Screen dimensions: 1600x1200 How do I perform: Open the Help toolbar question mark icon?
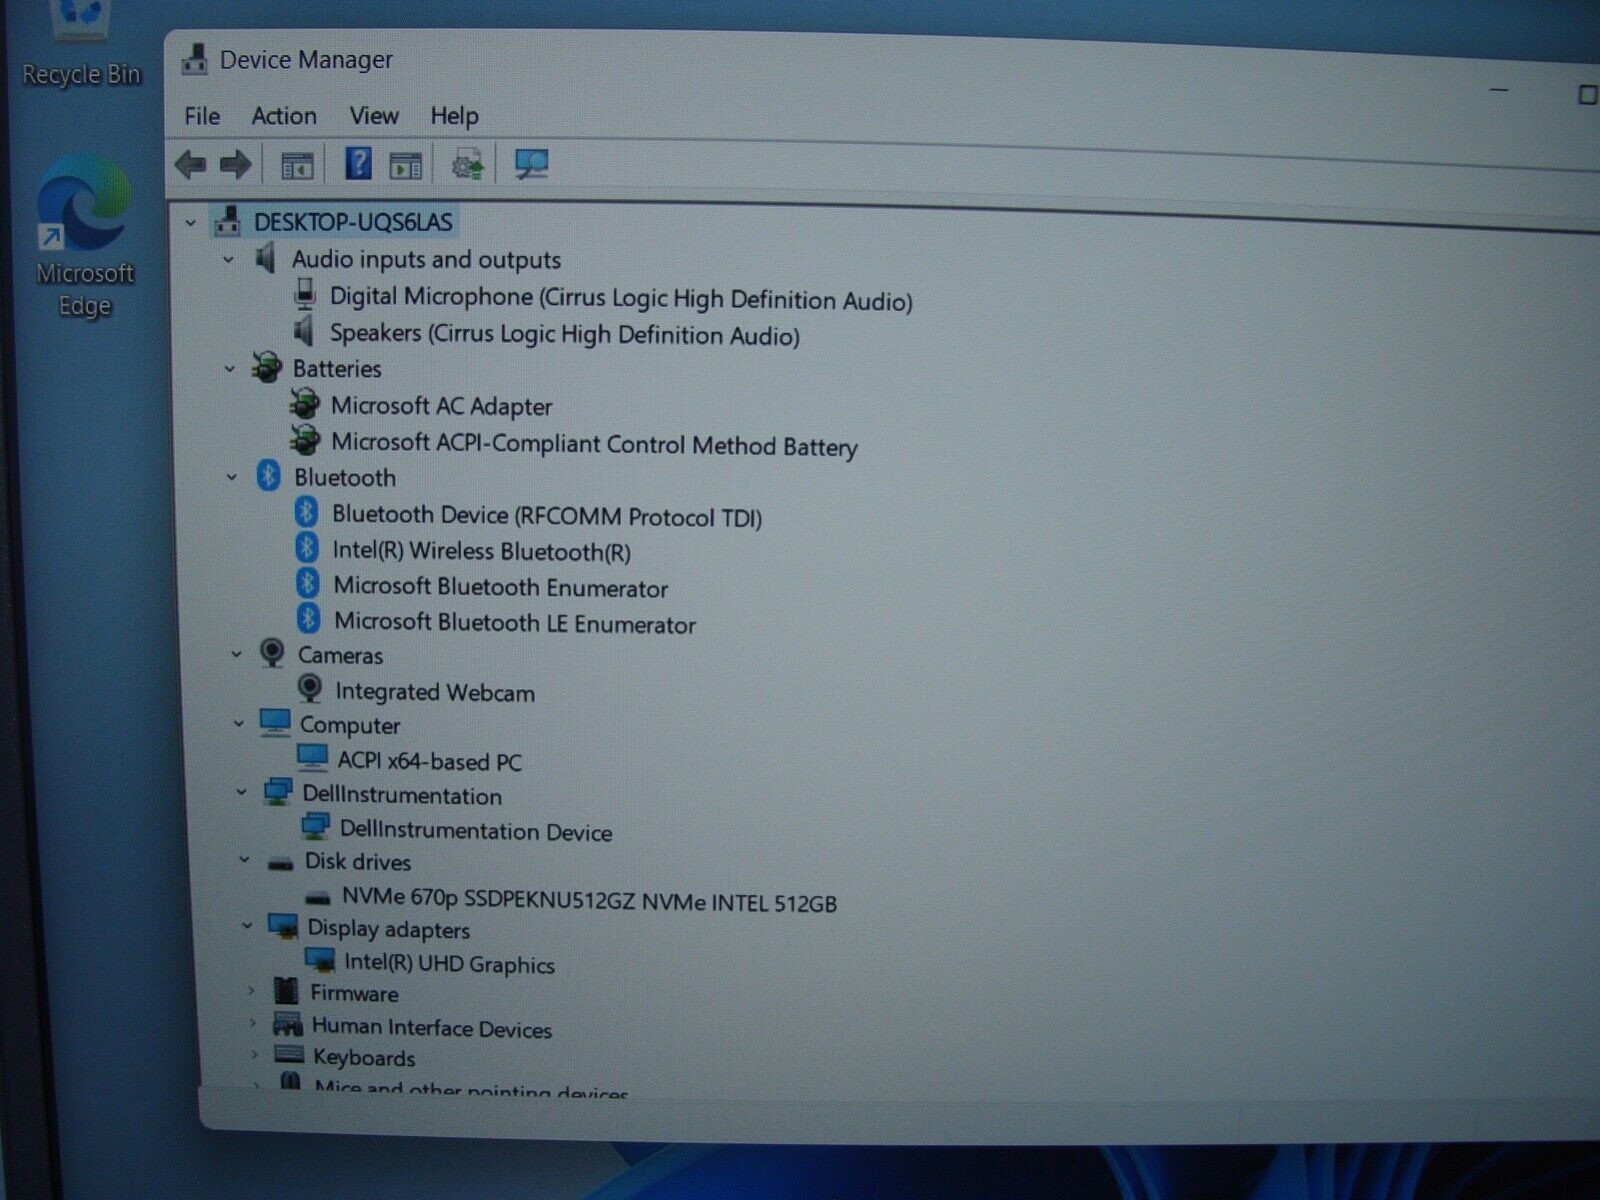(358, 163)
